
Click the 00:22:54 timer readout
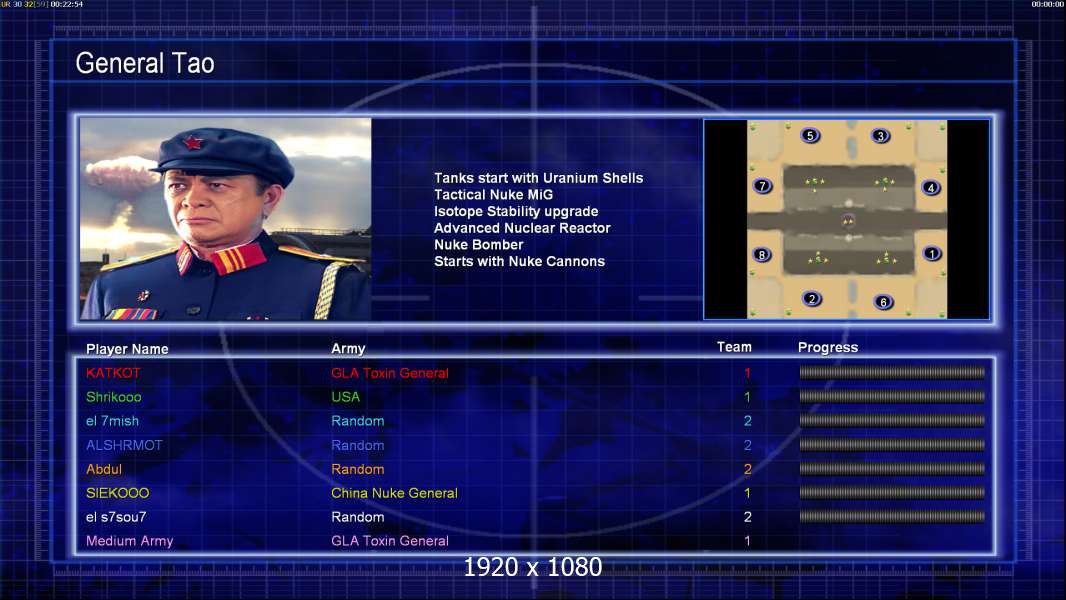click(x=67, y=4)
